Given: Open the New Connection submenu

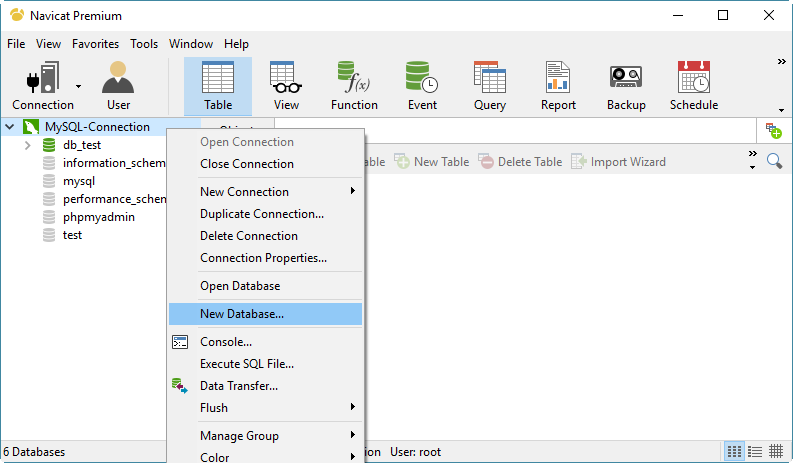Looking at the screenshot, I should pyautogui.click(x=266, y=192).
